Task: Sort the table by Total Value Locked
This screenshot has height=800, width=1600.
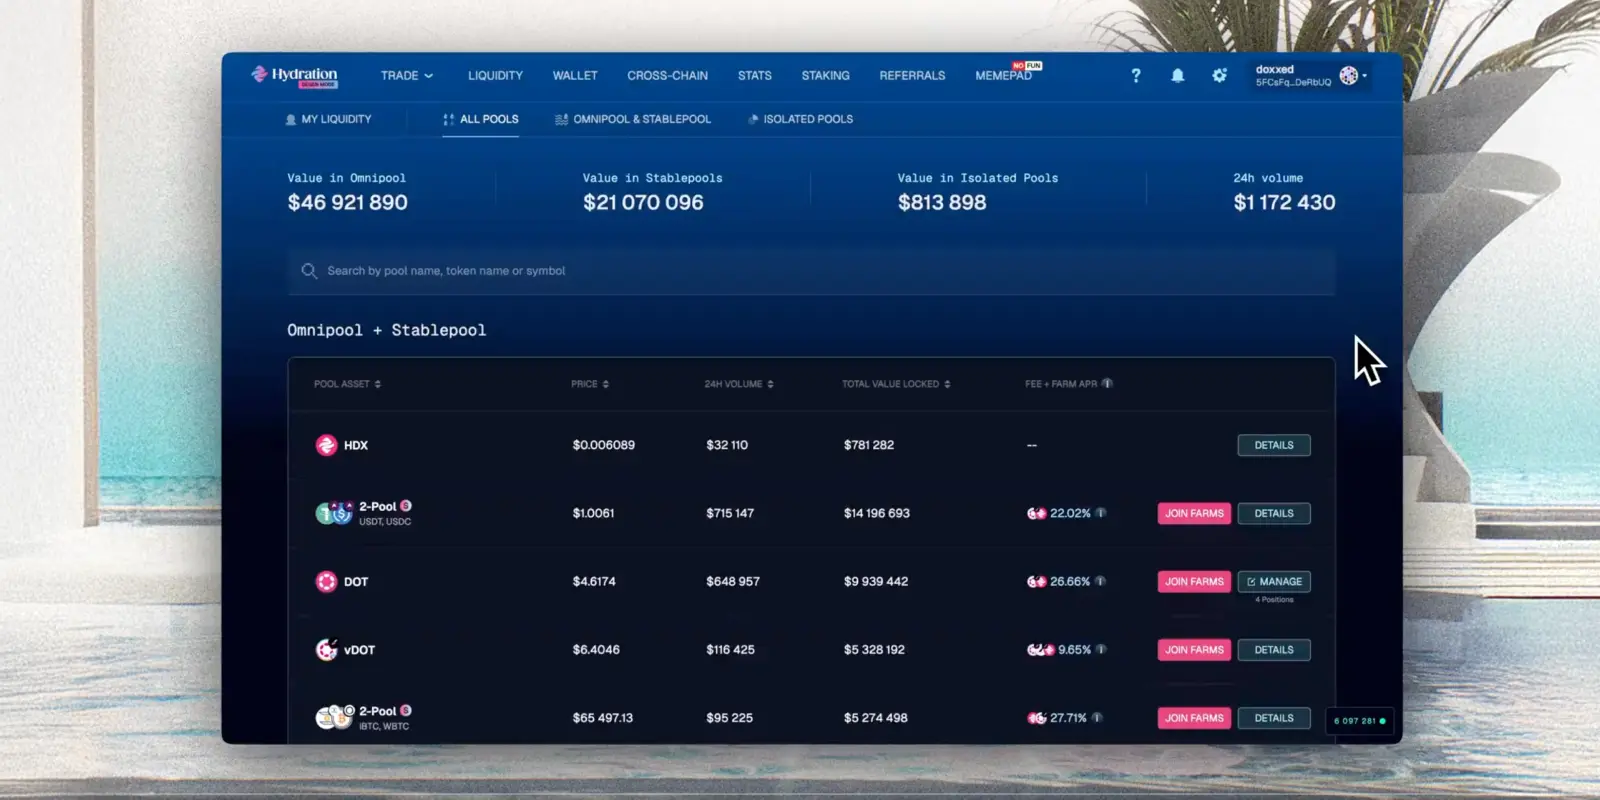Action: (x=896, y=384)
